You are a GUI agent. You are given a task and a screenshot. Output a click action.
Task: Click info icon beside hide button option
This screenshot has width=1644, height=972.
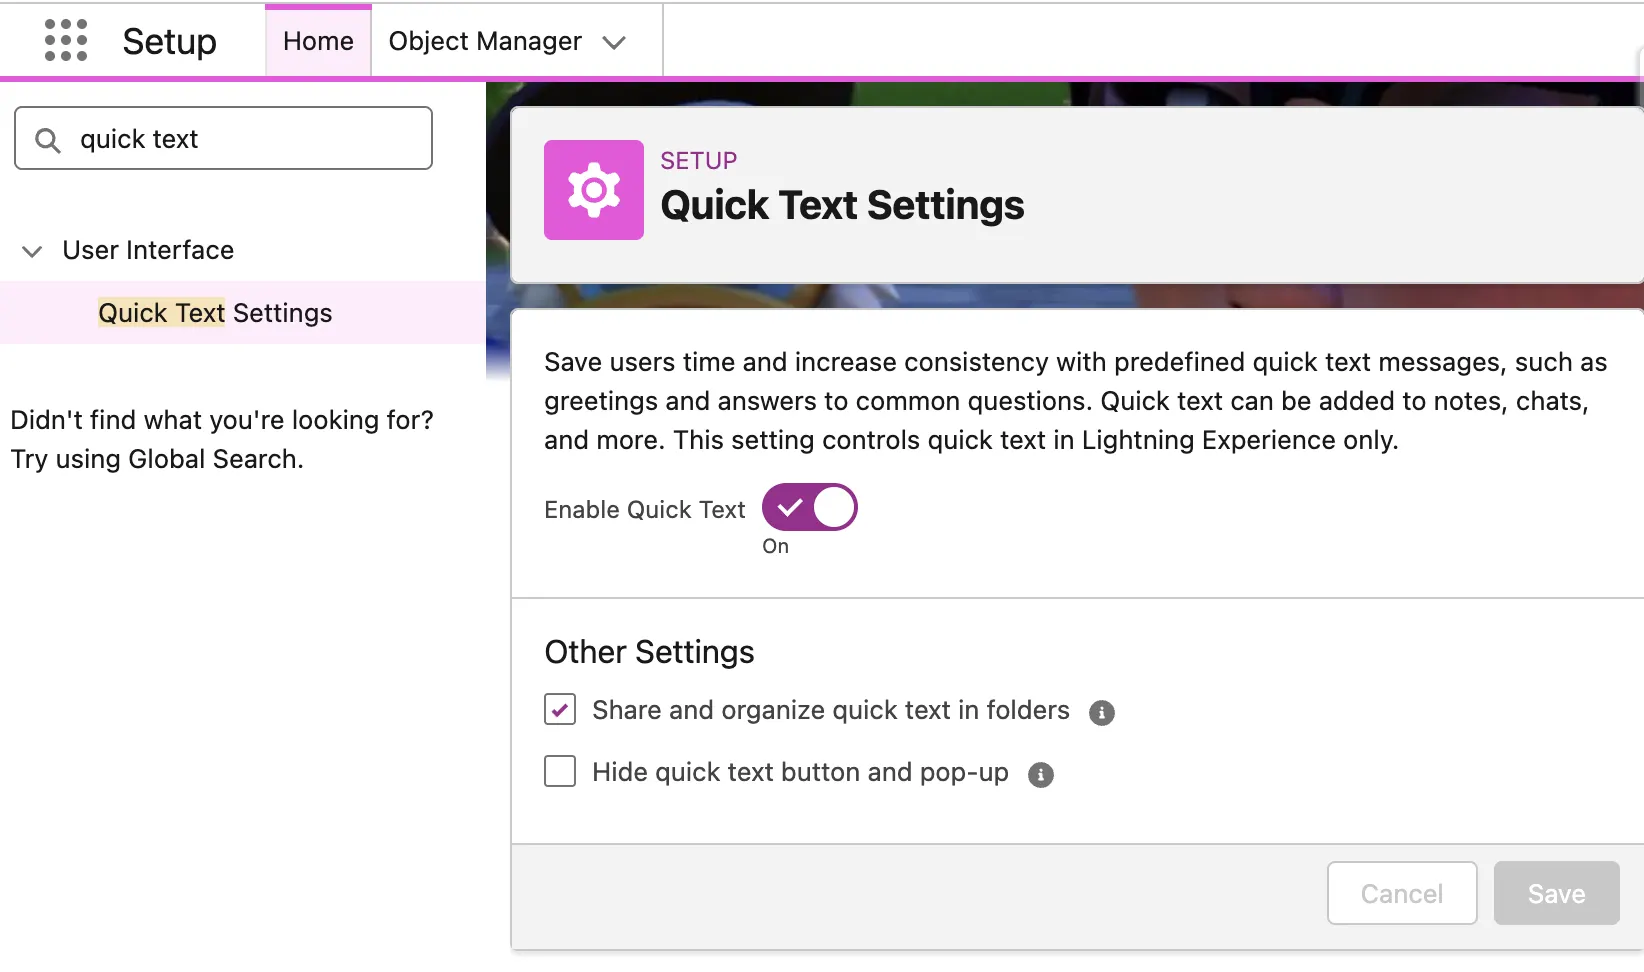[x=1040, y=775]
